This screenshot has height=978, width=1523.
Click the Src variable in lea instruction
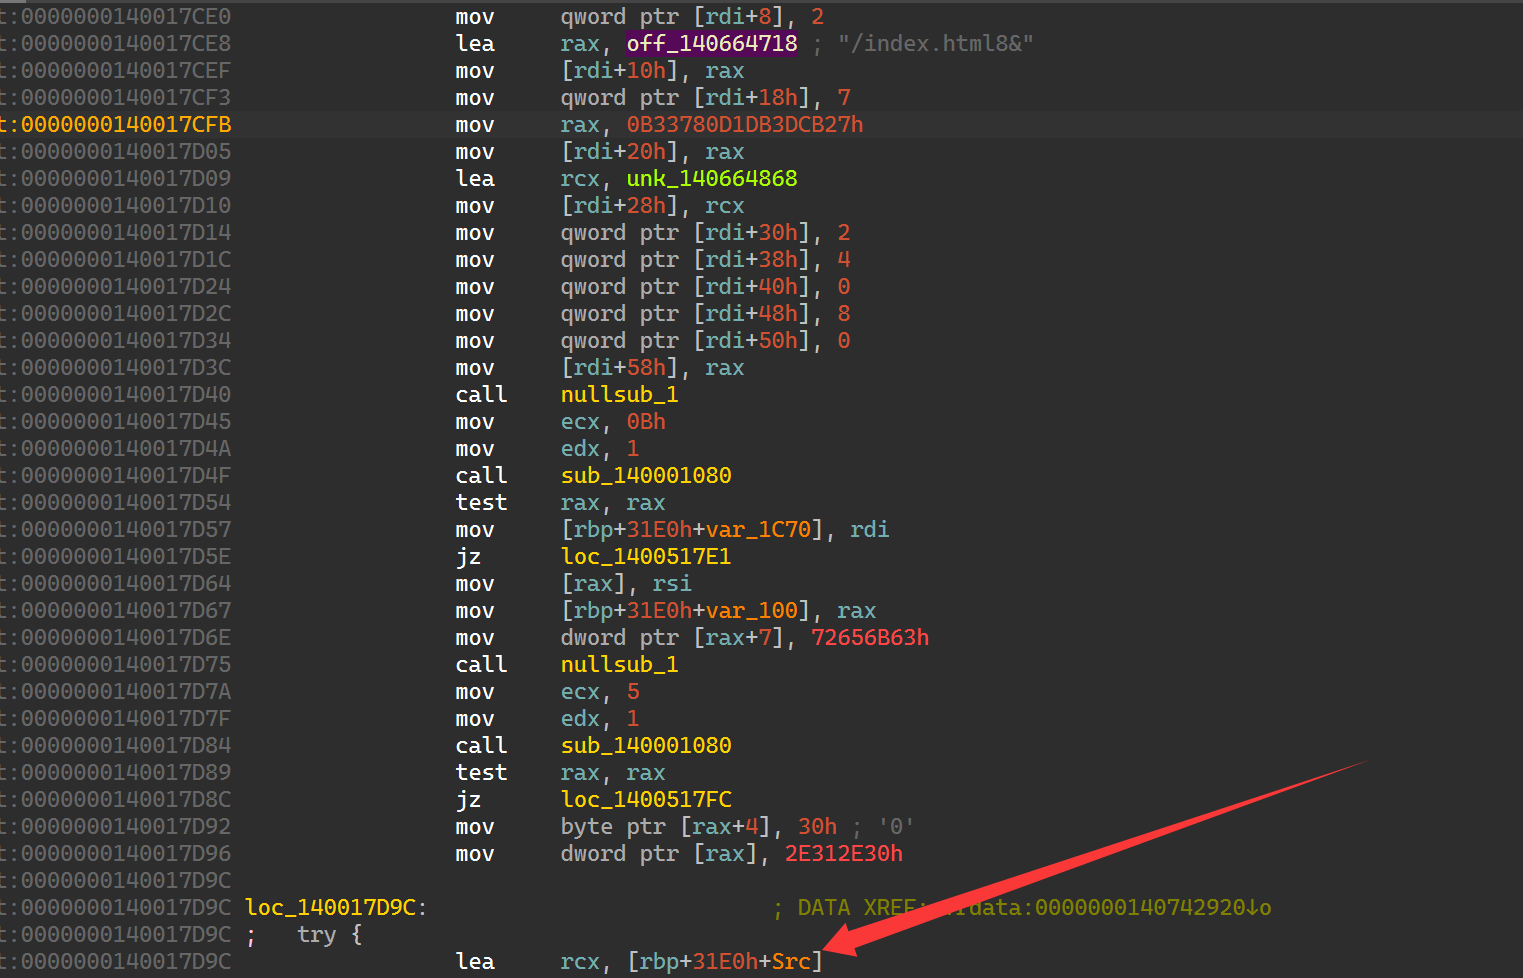click(791, 962)
